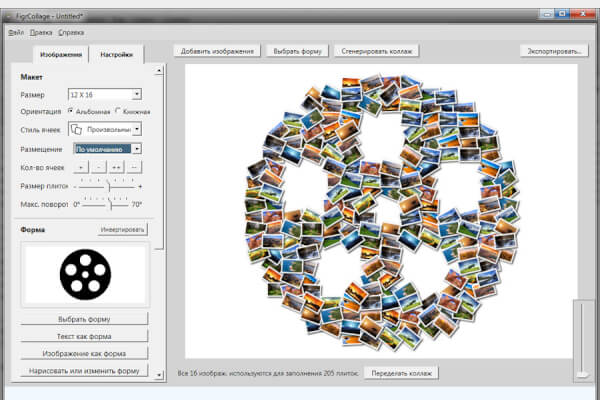Click Сгенерировать коллаж button
600x400 pixels.
(x=377, y=51)
